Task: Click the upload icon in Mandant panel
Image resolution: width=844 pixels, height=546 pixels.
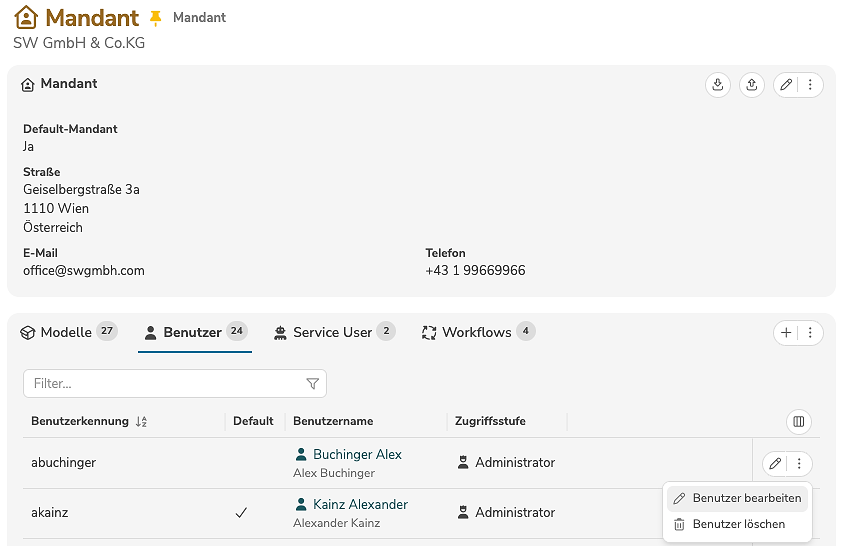Action: coord(752,85)
